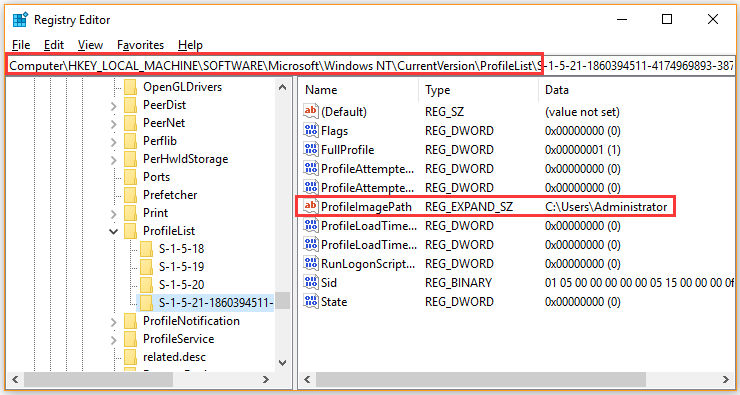Collapse the ProfileList key
Image resolution: width=740 pixels, height=395 pixels.
[113, 231]
